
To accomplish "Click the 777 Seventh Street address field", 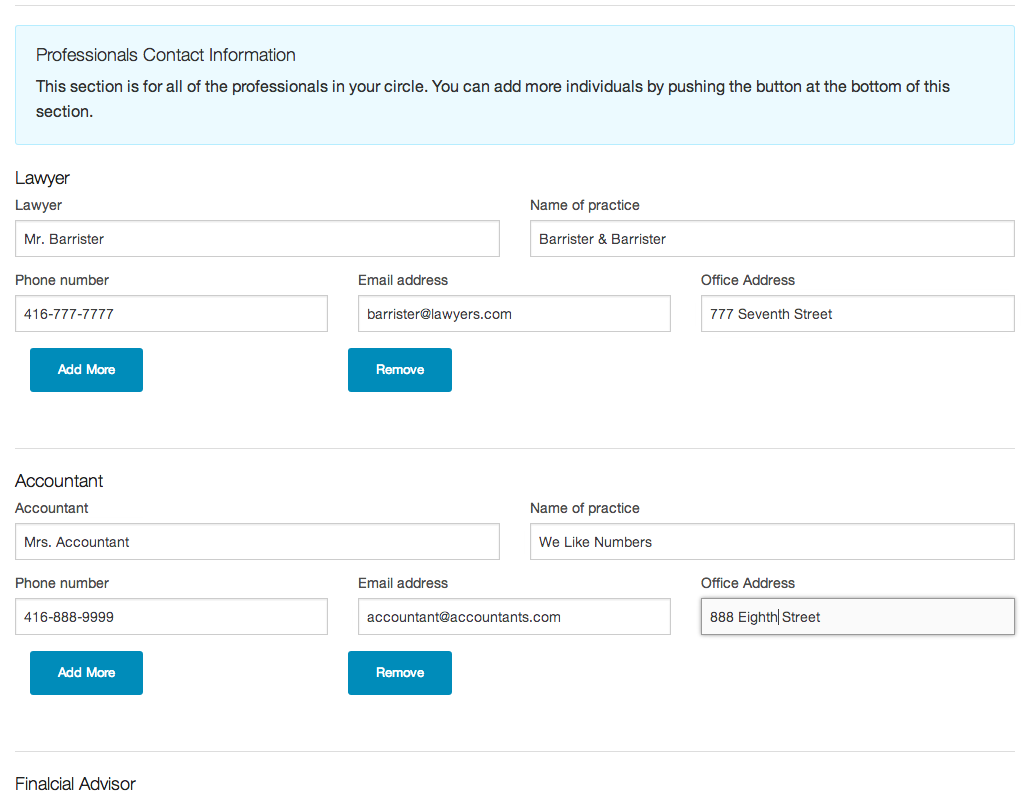I will tap(856, 313).
